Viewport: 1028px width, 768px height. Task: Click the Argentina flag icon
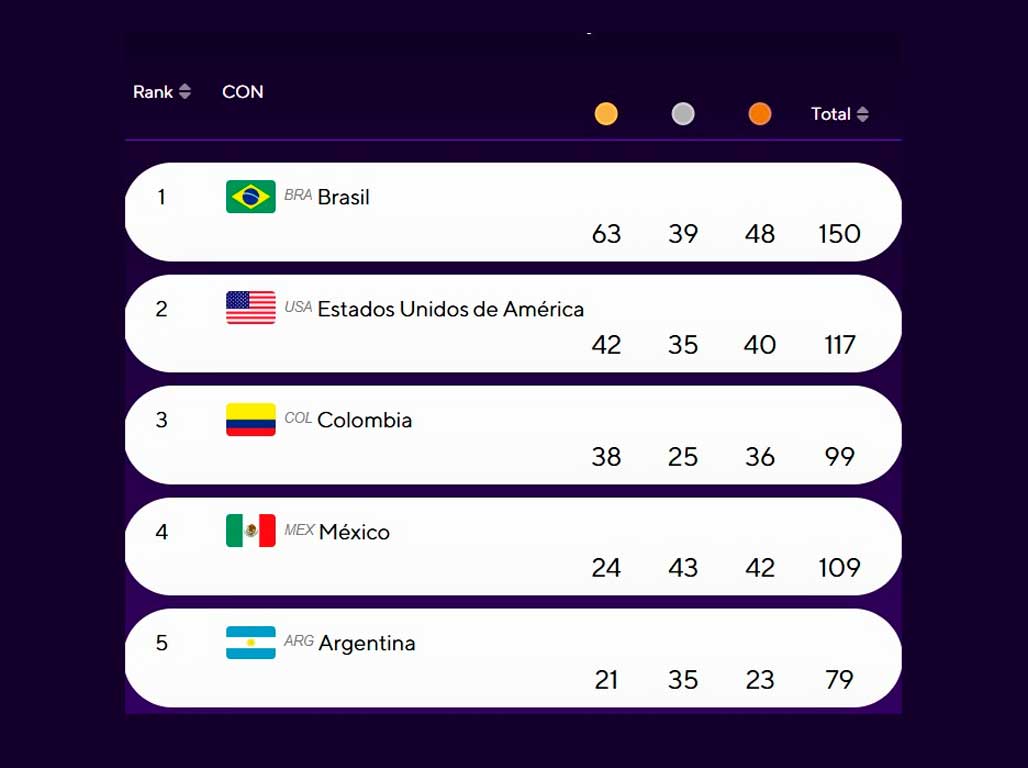click(x=251, y=642)
